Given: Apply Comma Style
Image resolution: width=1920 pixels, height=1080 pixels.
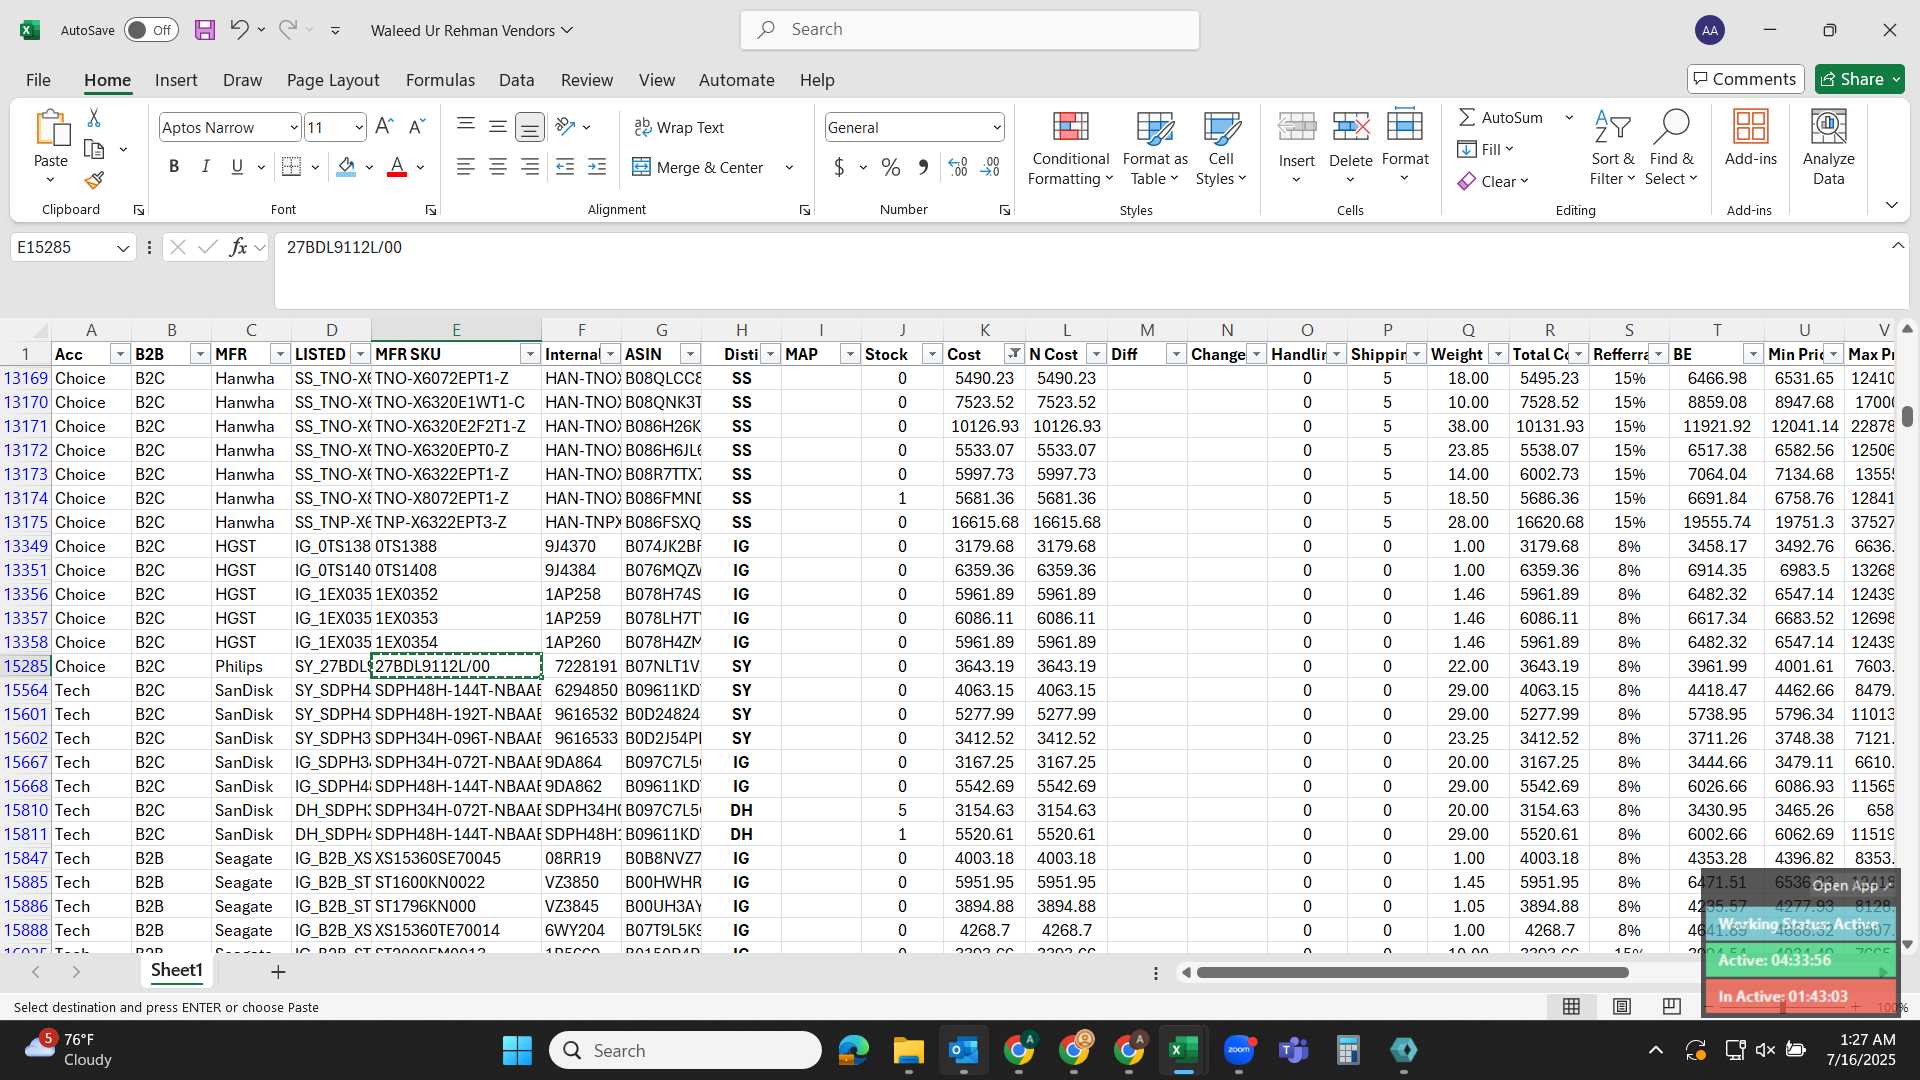Looking at the screenshot, I should pos(923,167).
